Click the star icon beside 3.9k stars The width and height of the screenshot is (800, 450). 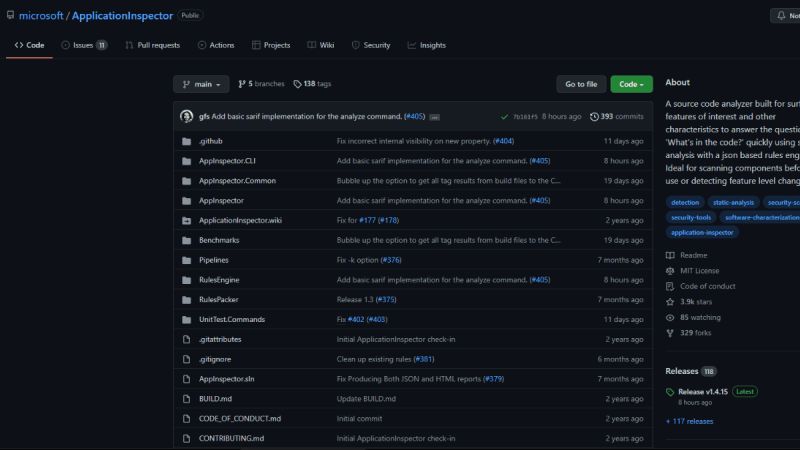tap(670, 302)
